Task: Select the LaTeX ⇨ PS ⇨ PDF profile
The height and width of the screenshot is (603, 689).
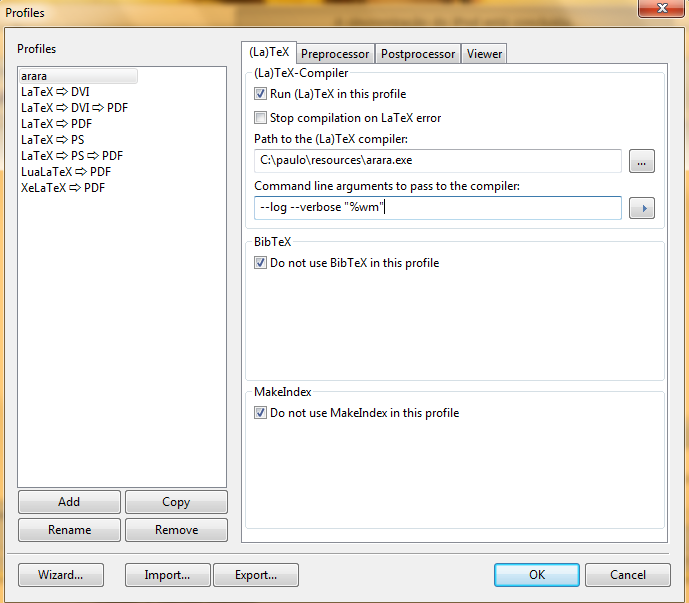Action: 72,155
